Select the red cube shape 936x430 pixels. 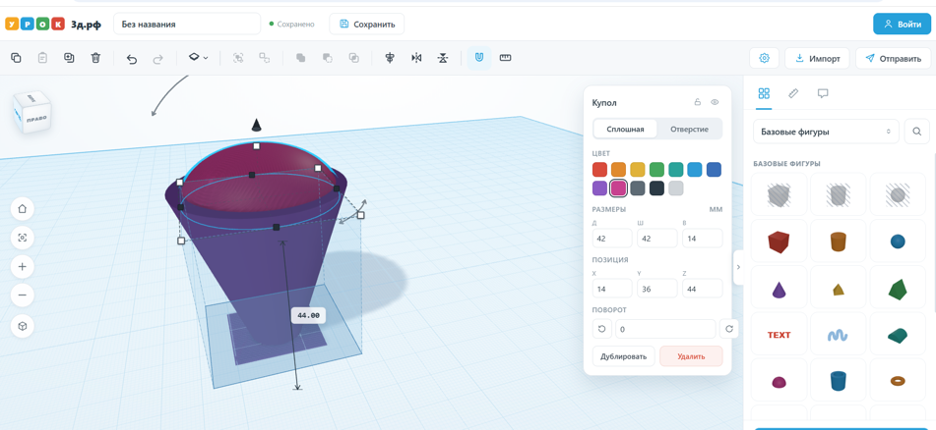click(x=778, y=241)
